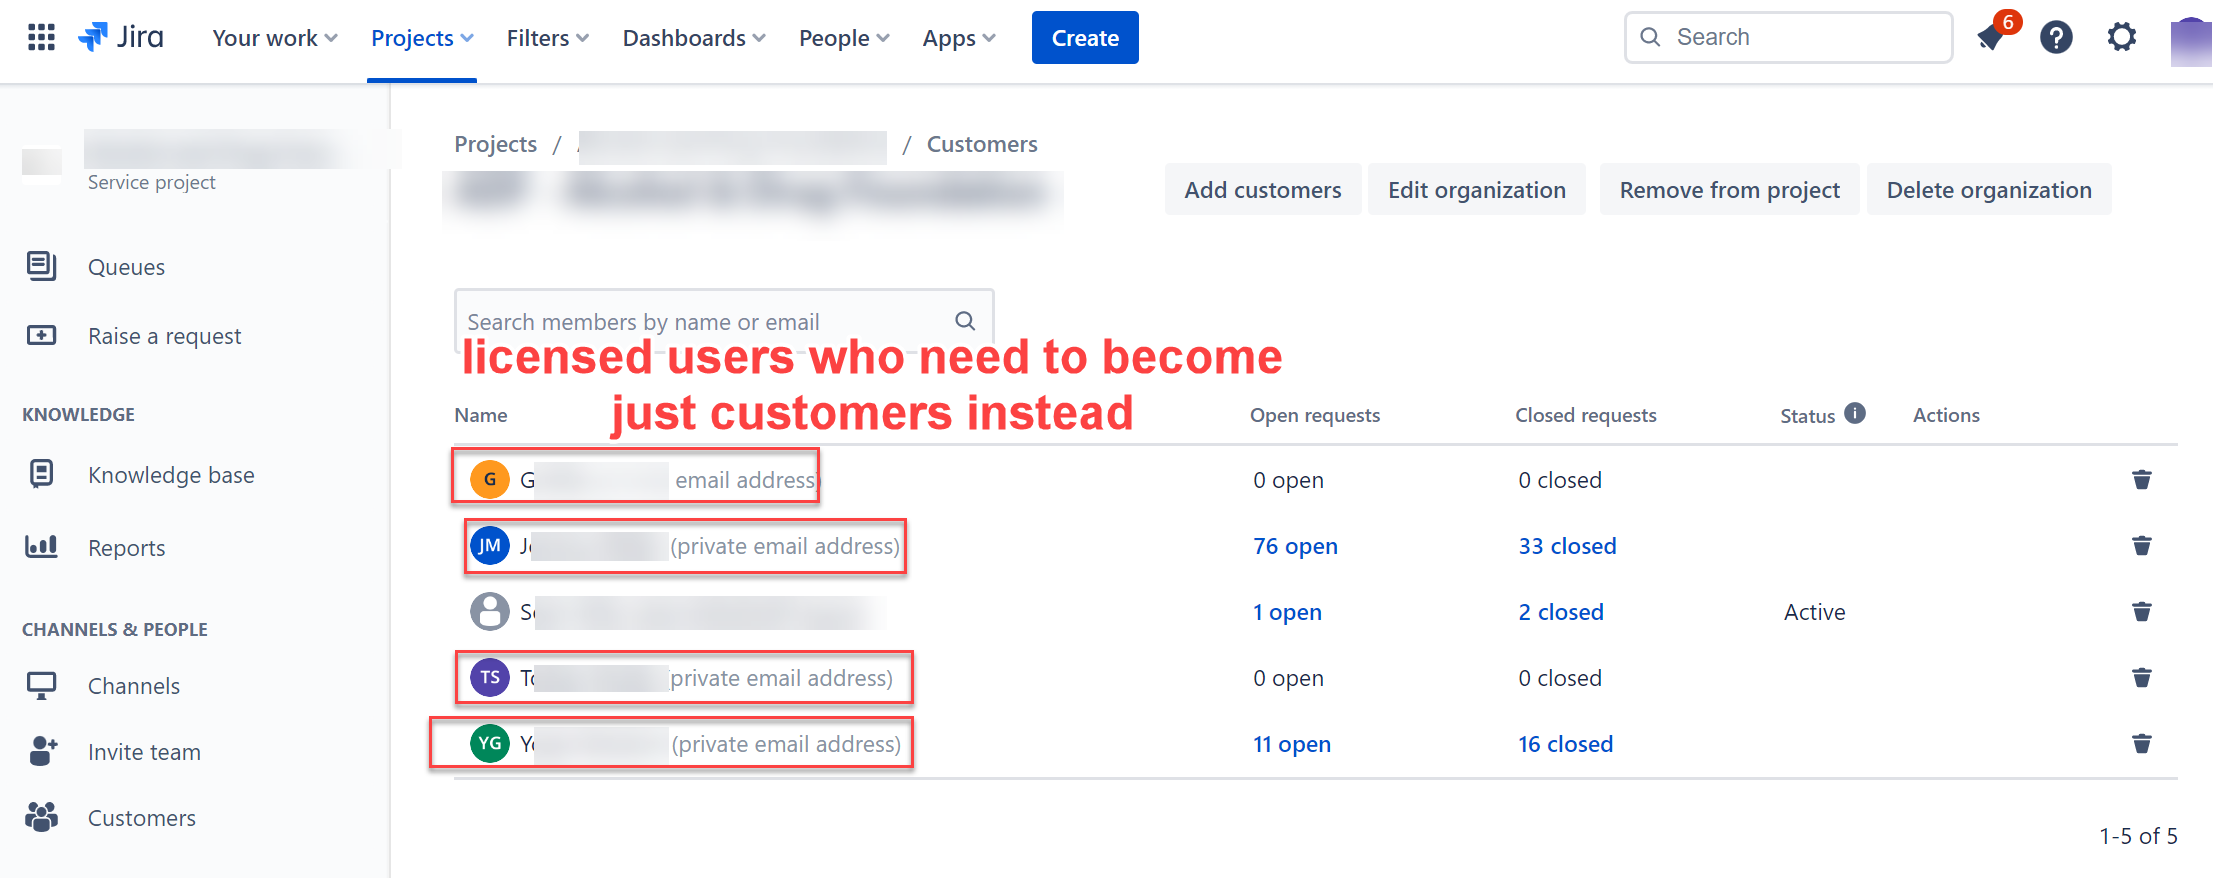Click Delete organization button
This screenshot has height=878, width=2213.
pyautogui.click(x=1989, y=190)
